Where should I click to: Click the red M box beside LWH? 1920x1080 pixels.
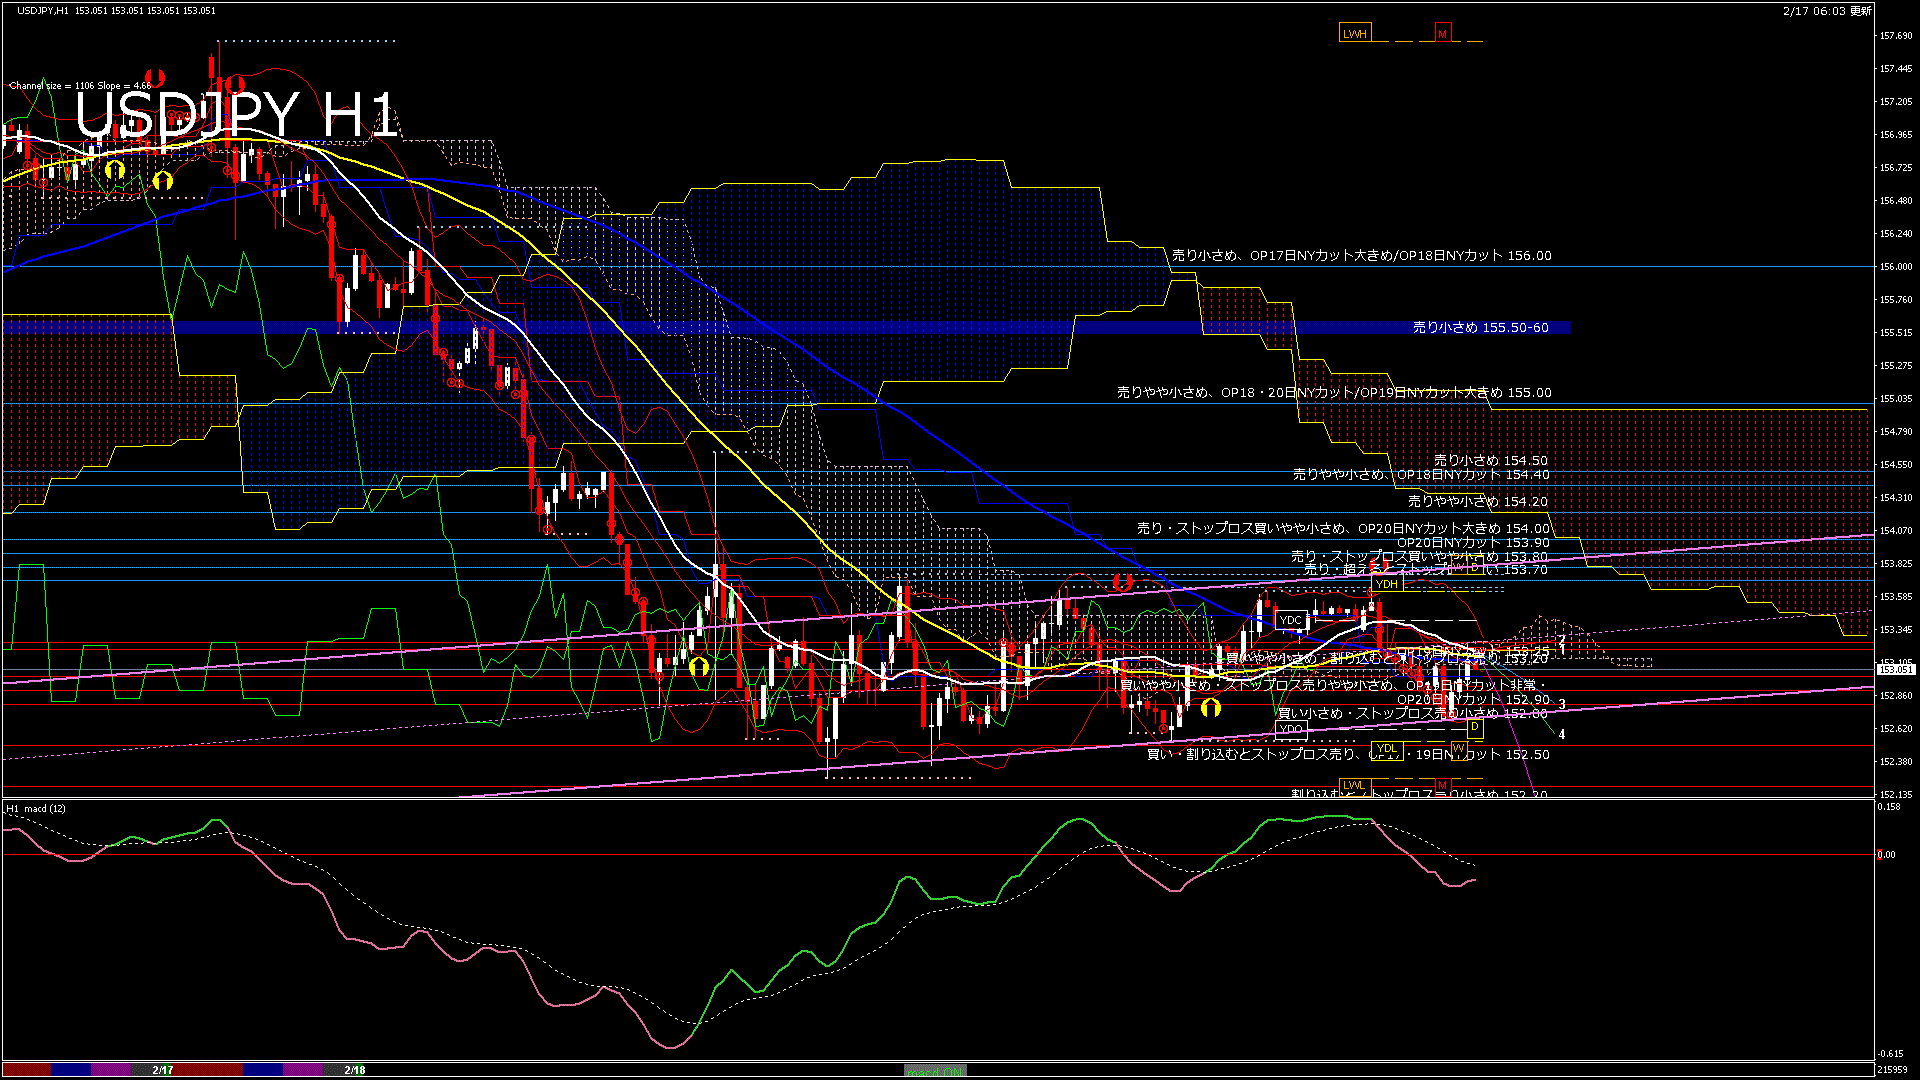[1442, 34]
